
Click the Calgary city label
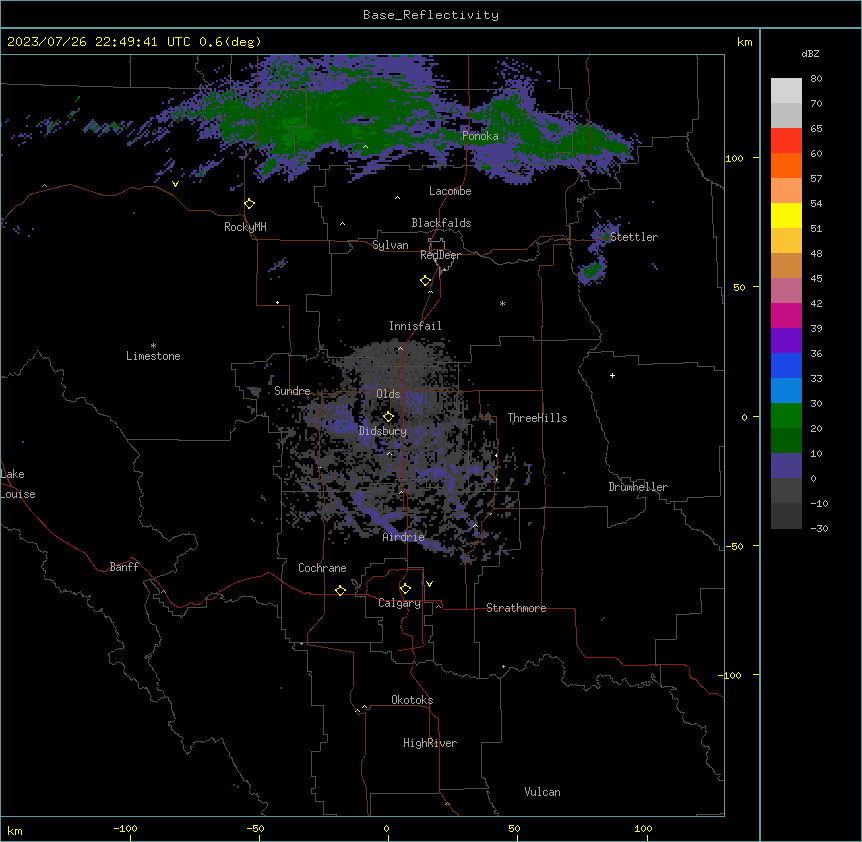click(399, 603)
